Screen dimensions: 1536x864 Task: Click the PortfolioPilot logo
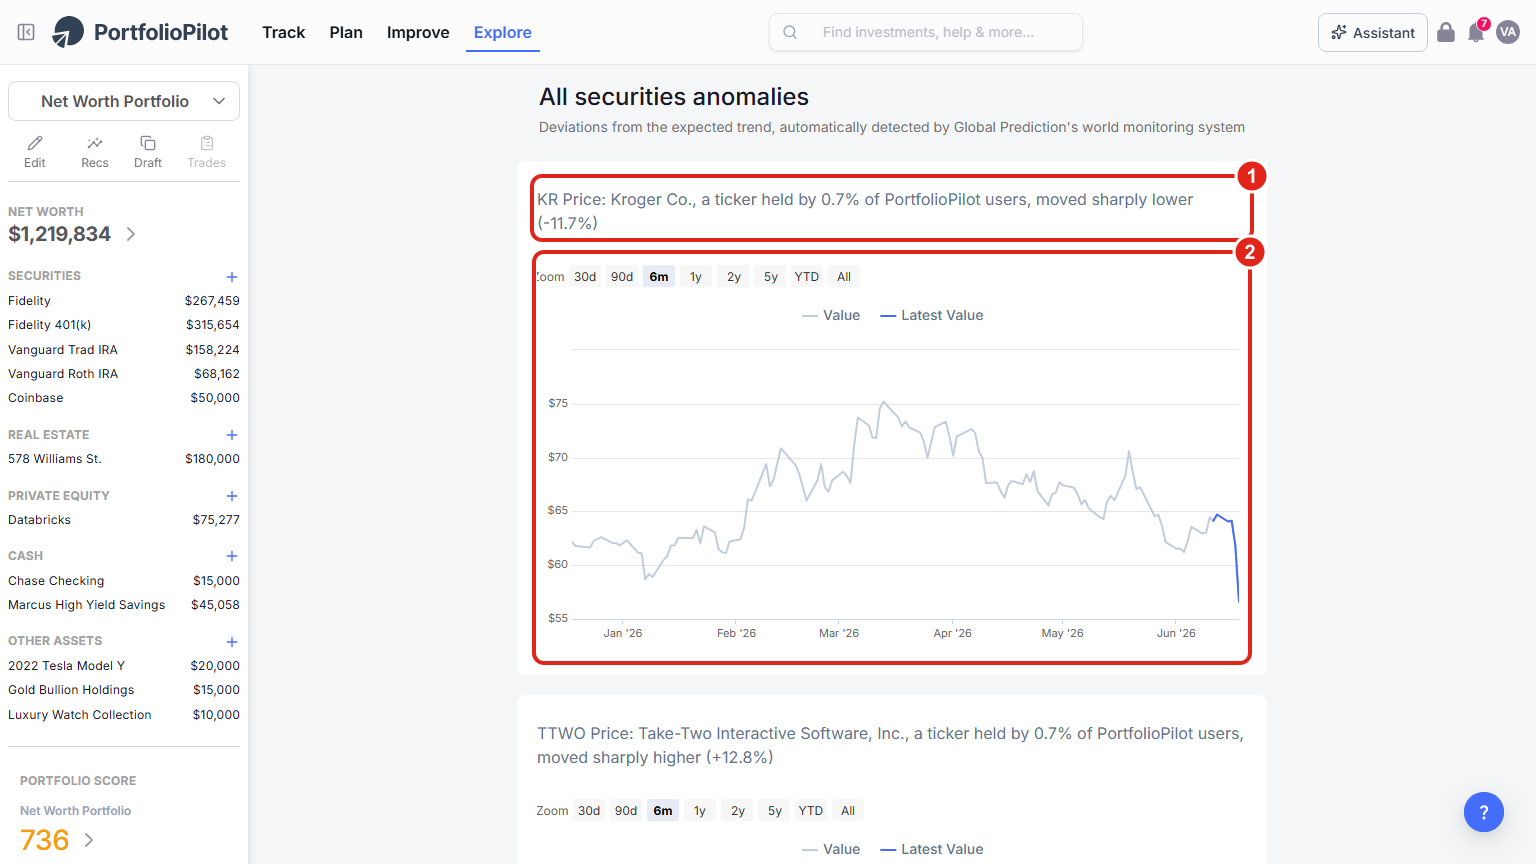click(x=140, y=32)
